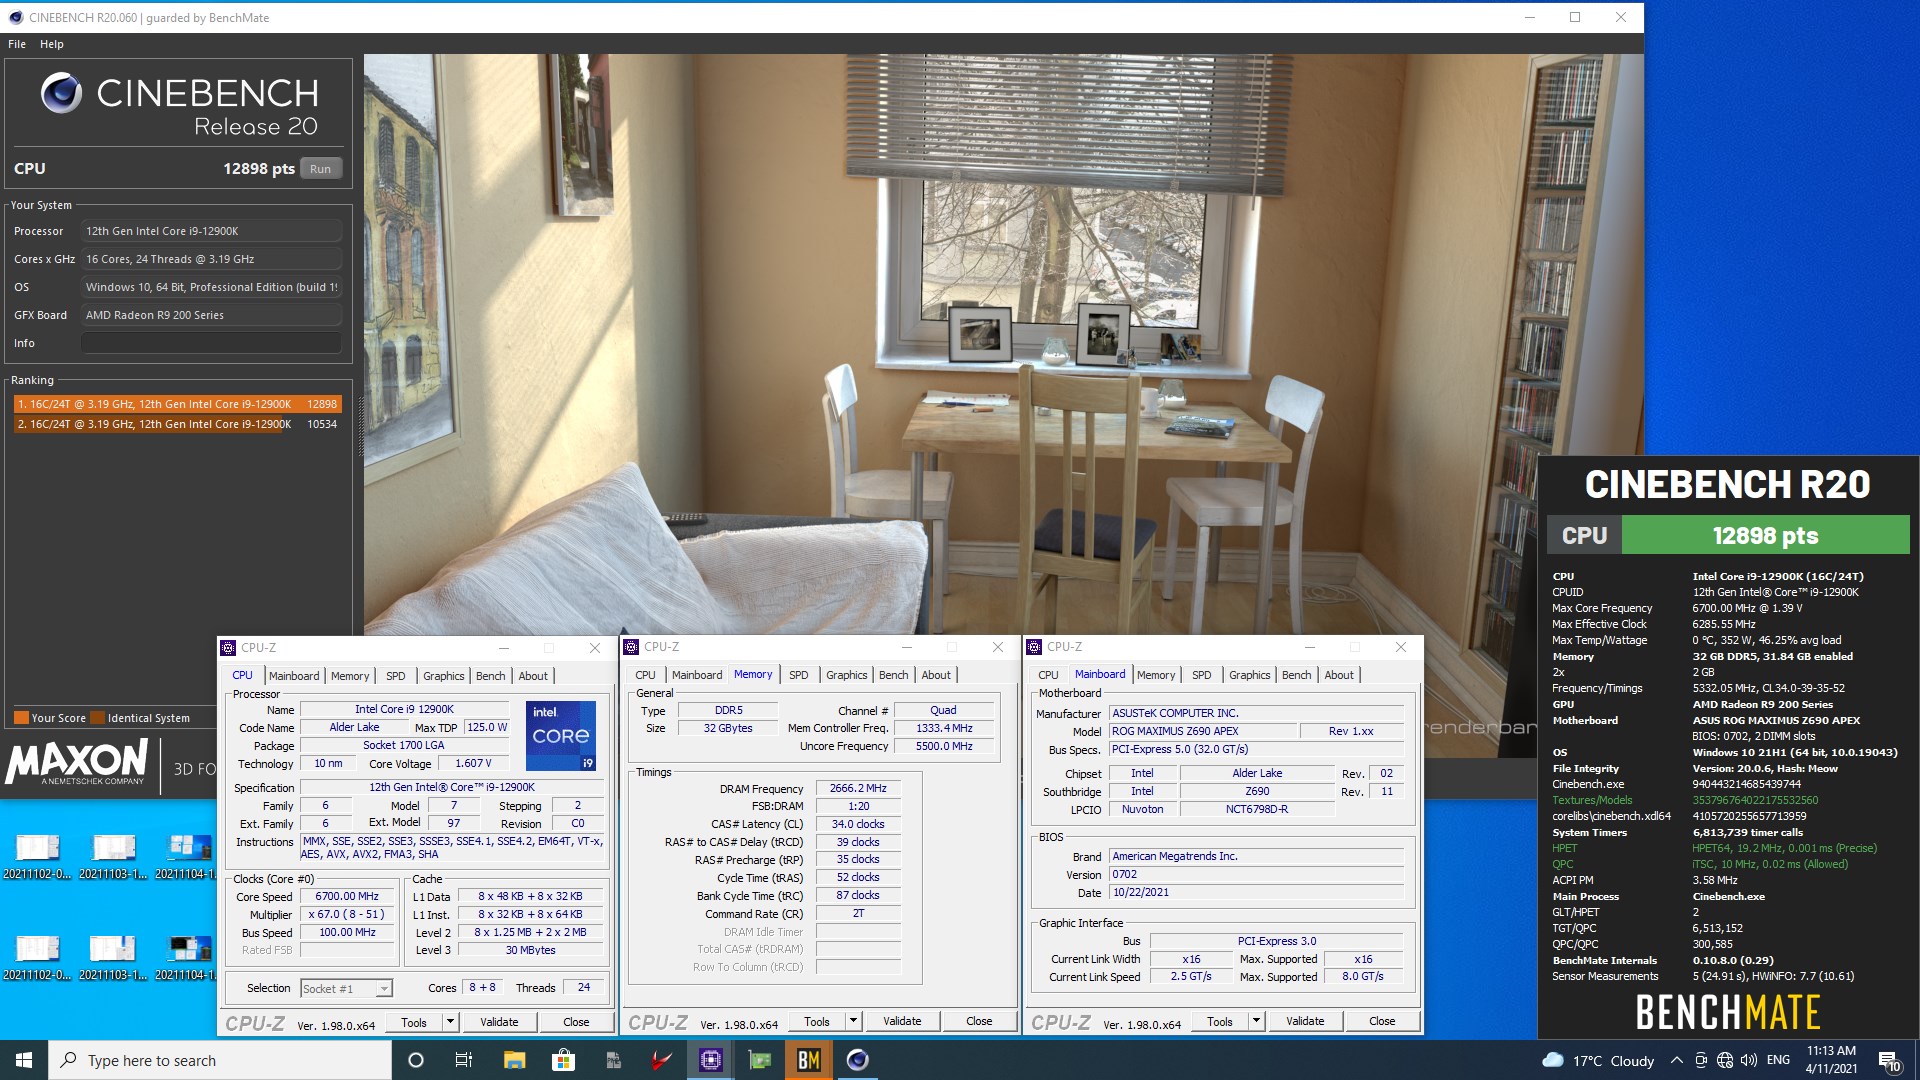Click Validate in the Mainboard window
This screenshot has height=1080, width=1920.
[1305, 1021]
